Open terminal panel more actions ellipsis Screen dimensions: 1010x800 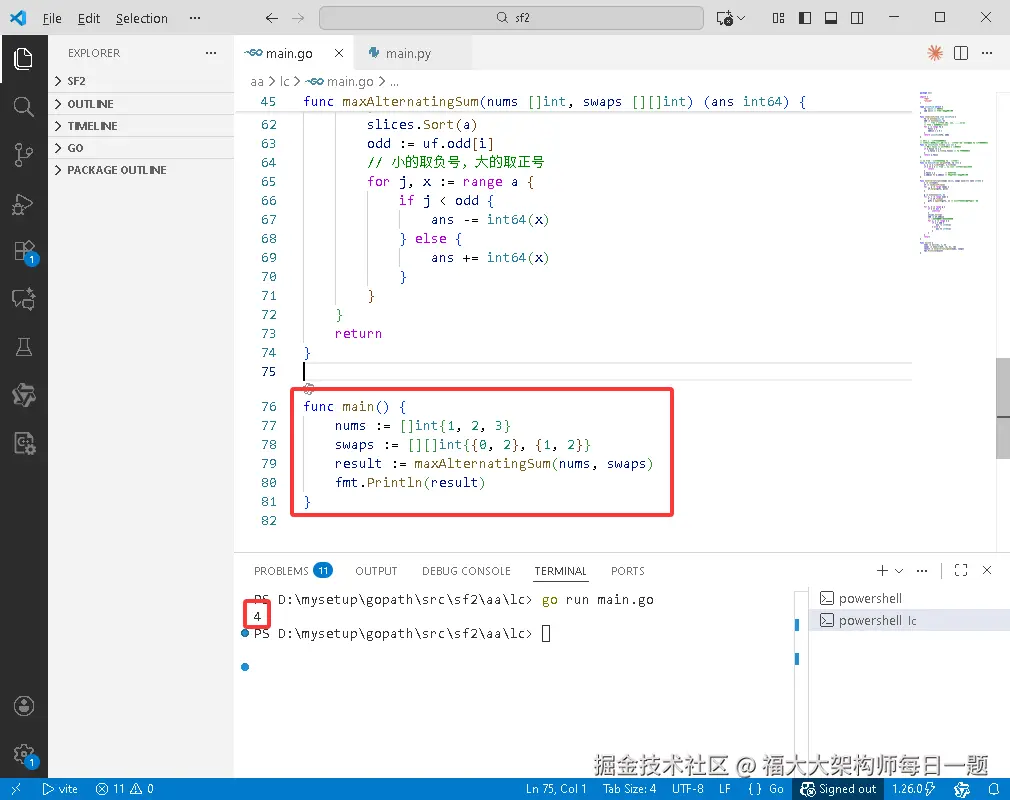click(922, 570)
